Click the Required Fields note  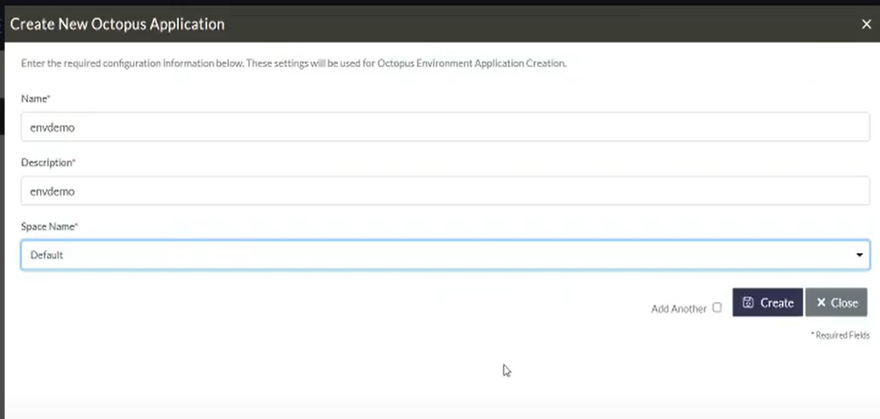click(840, 335)
